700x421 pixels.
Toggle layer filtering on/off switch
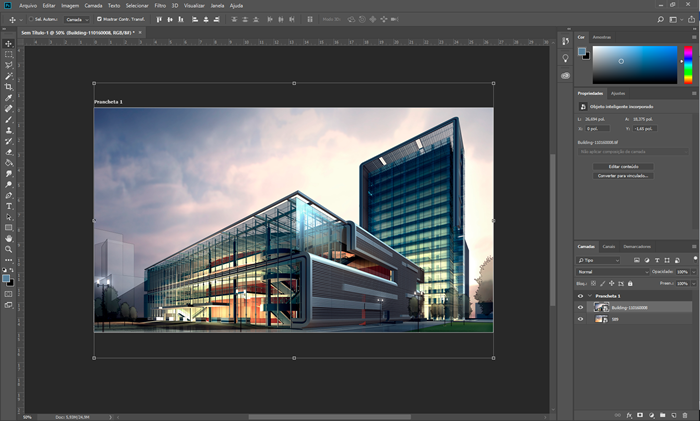point(695,258)
